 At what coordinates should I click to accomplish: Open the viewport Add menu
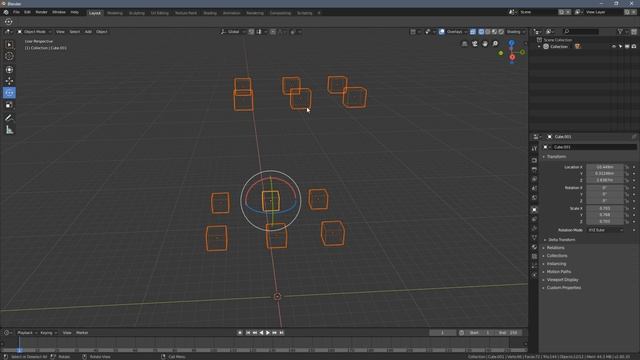(88, 31)
